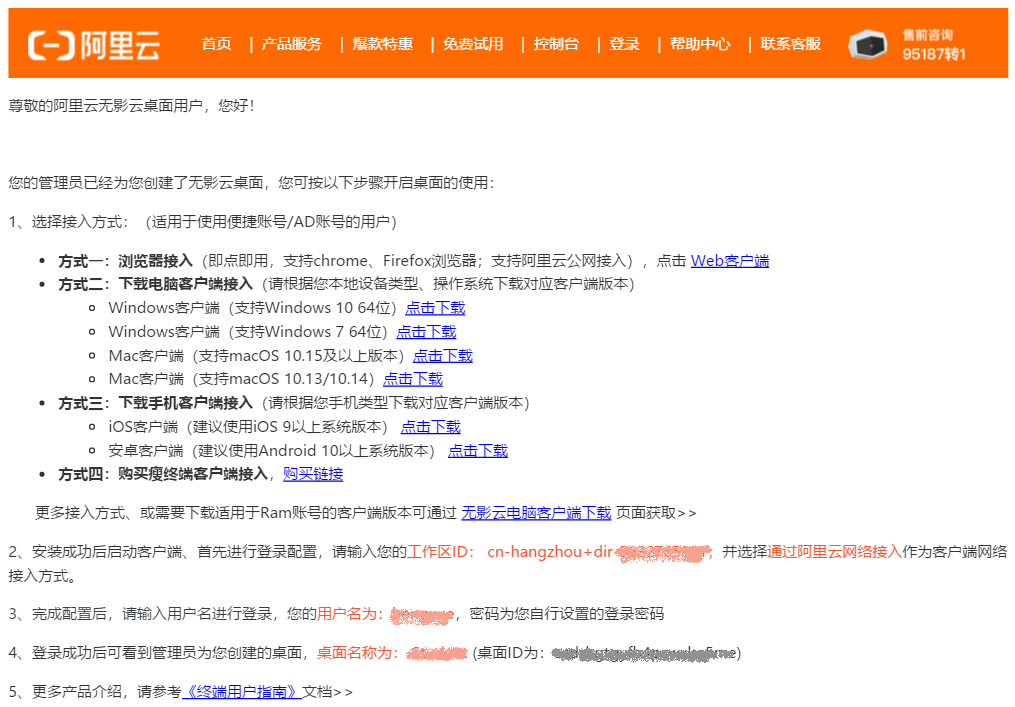Go to 免费试用 in the header
This screenshot has width=1015, height=707.
(473, 43)
